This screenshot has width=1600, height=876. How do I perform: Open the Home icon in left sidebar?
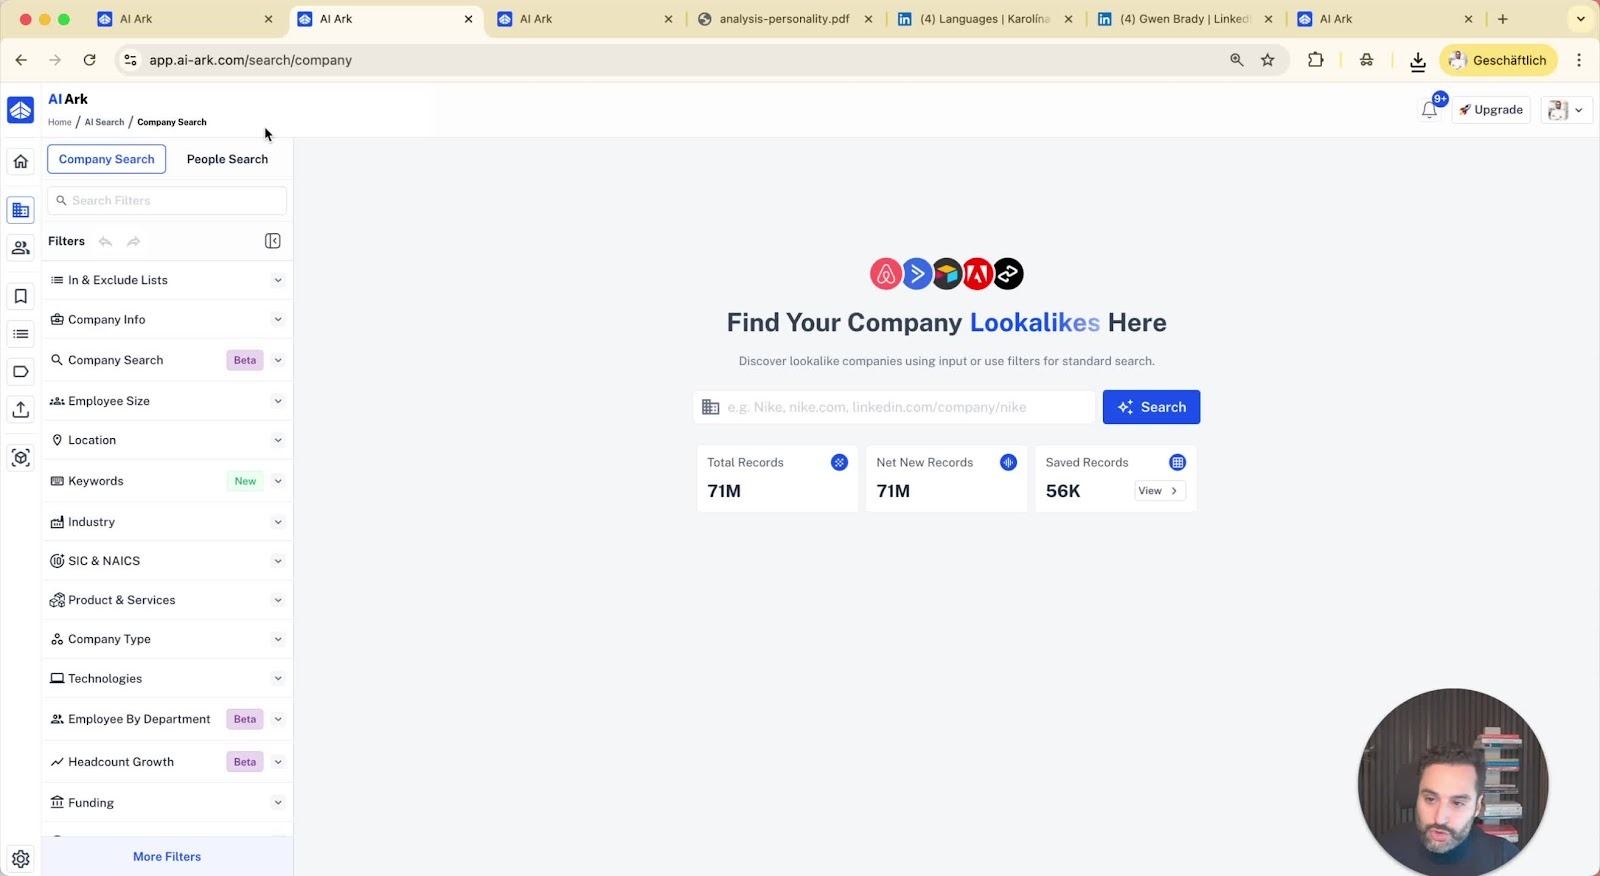click(x=21, y=161)
